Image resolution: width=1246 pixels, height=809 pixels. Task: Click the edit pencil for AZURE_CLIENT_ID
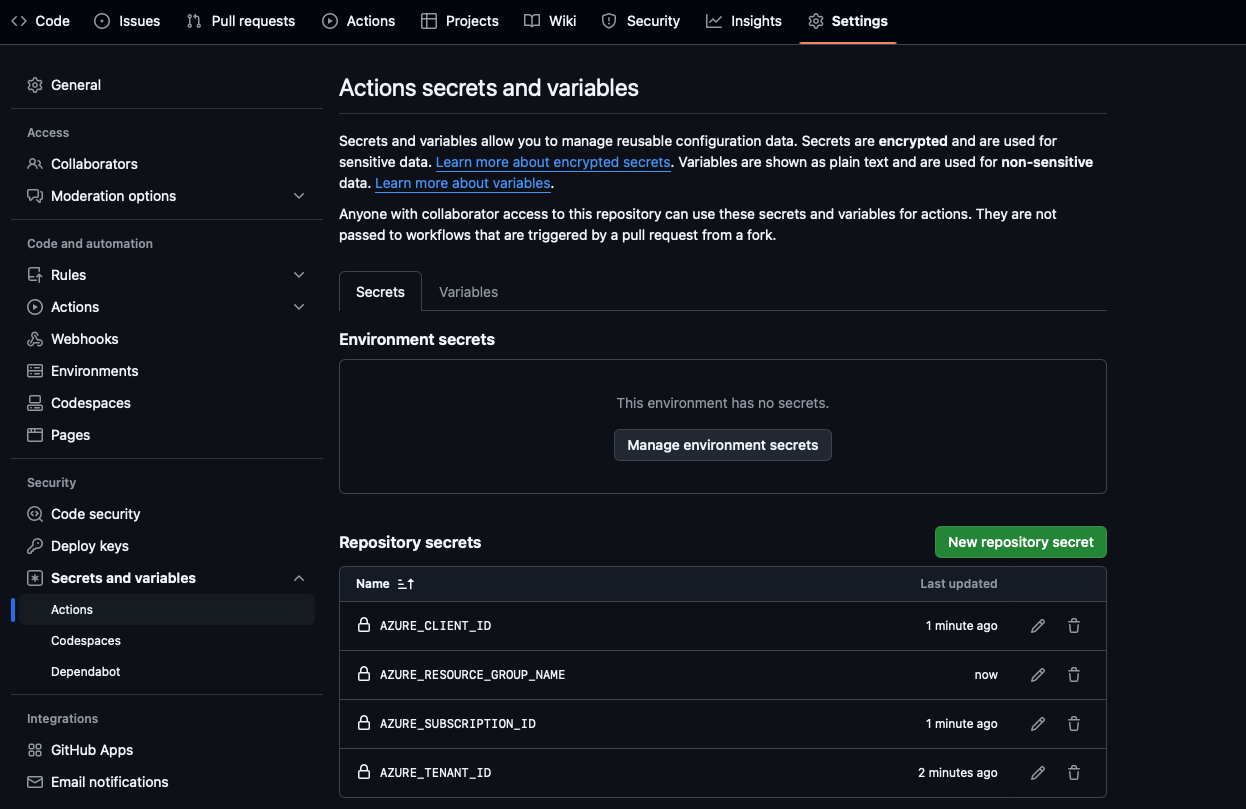tap(1037, 625)
